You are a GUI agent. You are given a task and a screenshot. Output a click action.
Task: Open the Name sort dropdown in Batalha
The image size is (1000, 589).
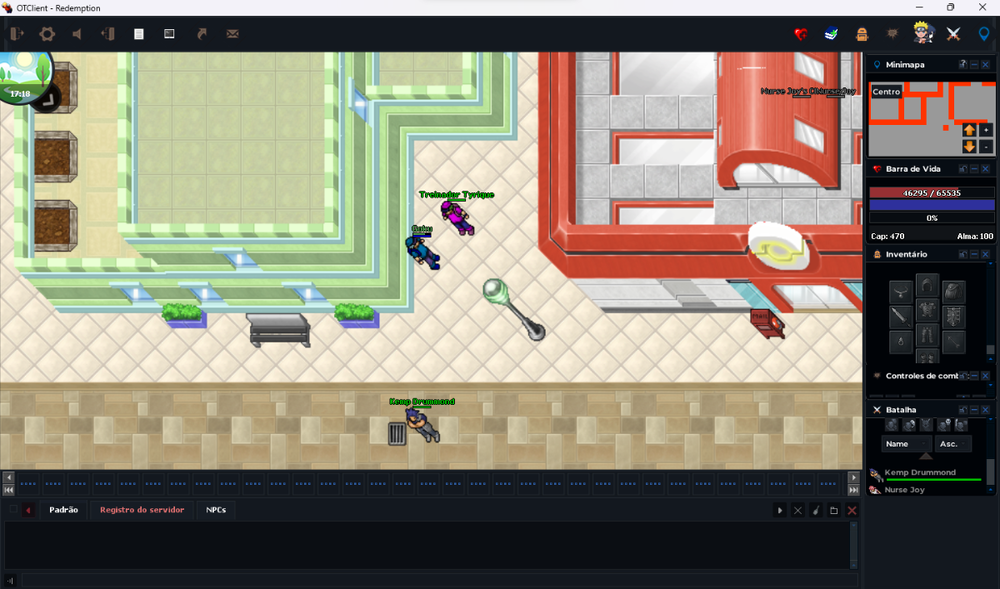906,444
